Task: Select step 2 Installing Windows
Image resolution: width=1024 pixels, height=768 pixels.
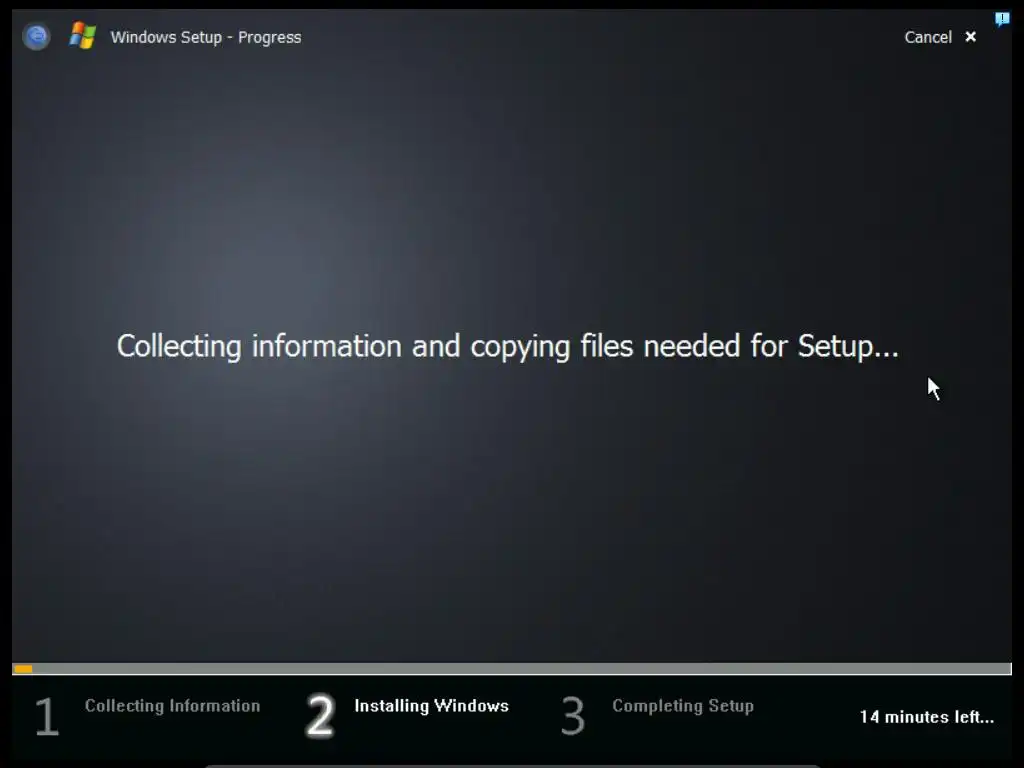Action: pos(408,716)
